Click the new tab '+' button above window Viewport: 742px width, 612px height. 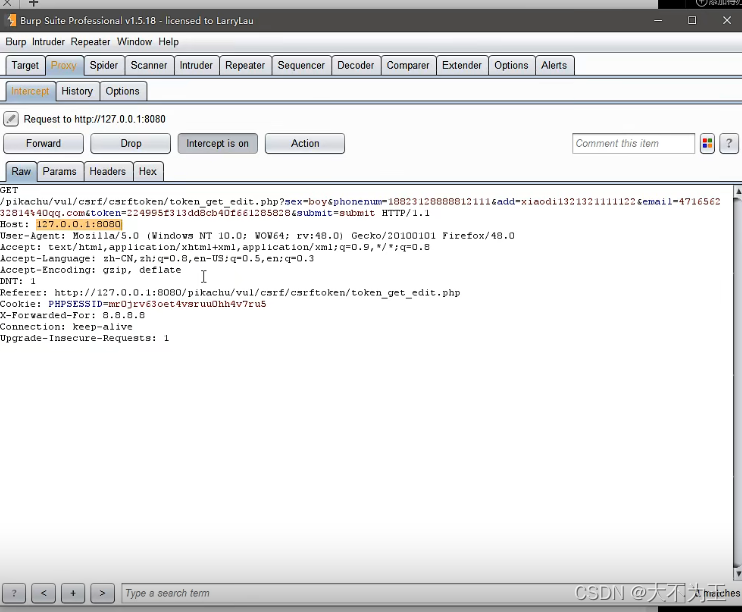point(33,3)
